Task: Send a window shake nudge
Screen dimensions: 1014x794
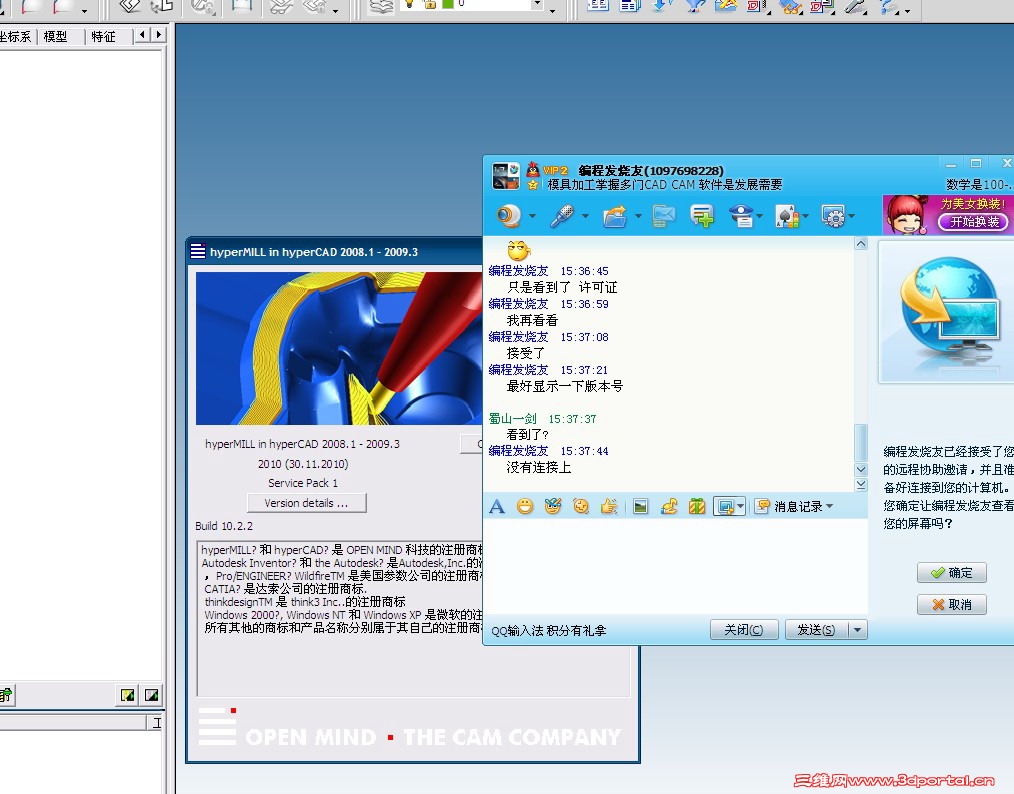Action: coord(581,506)
